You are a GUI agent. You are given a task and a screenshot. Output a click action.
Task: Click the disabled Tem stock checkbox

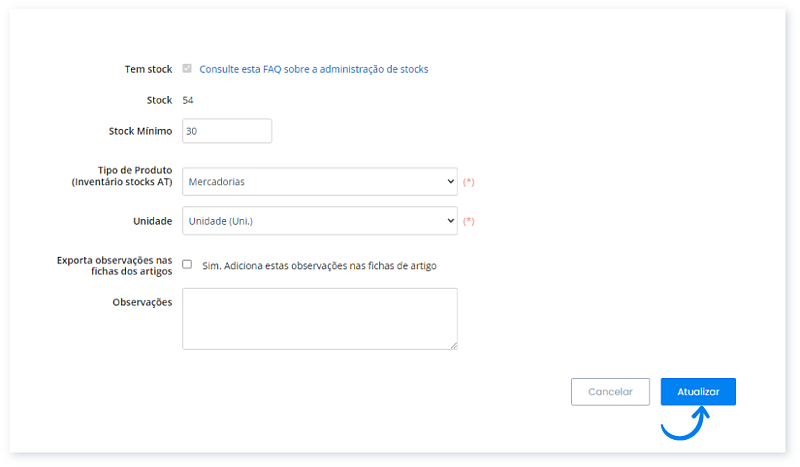[187, 69]
